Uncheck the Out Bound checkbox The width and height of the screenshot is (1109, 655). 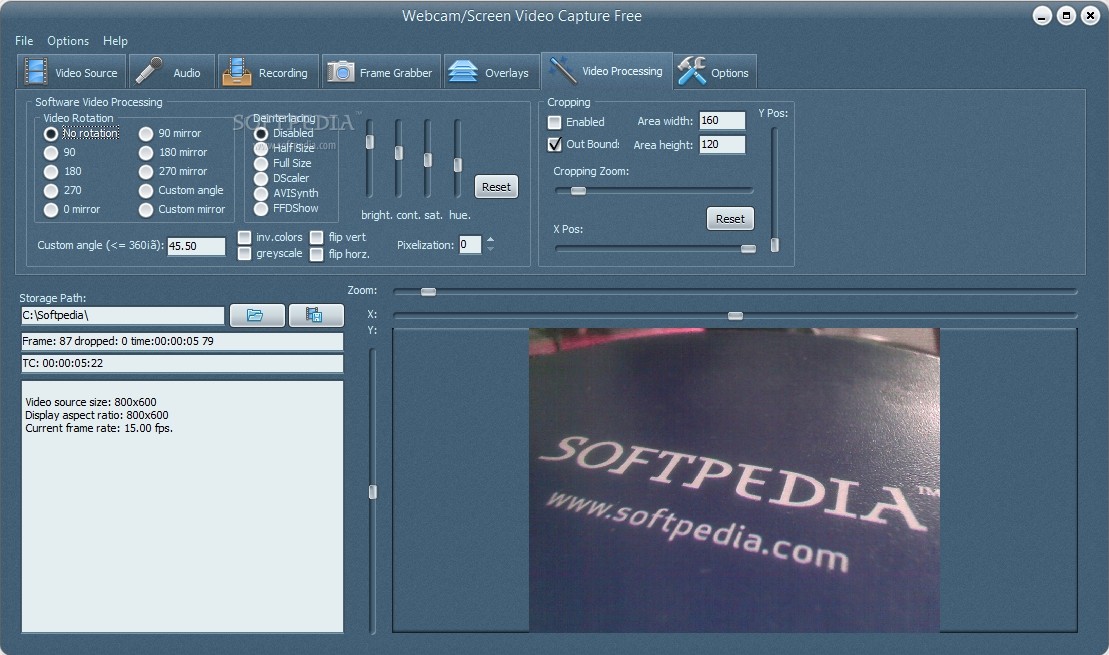(x=554, y=144)
